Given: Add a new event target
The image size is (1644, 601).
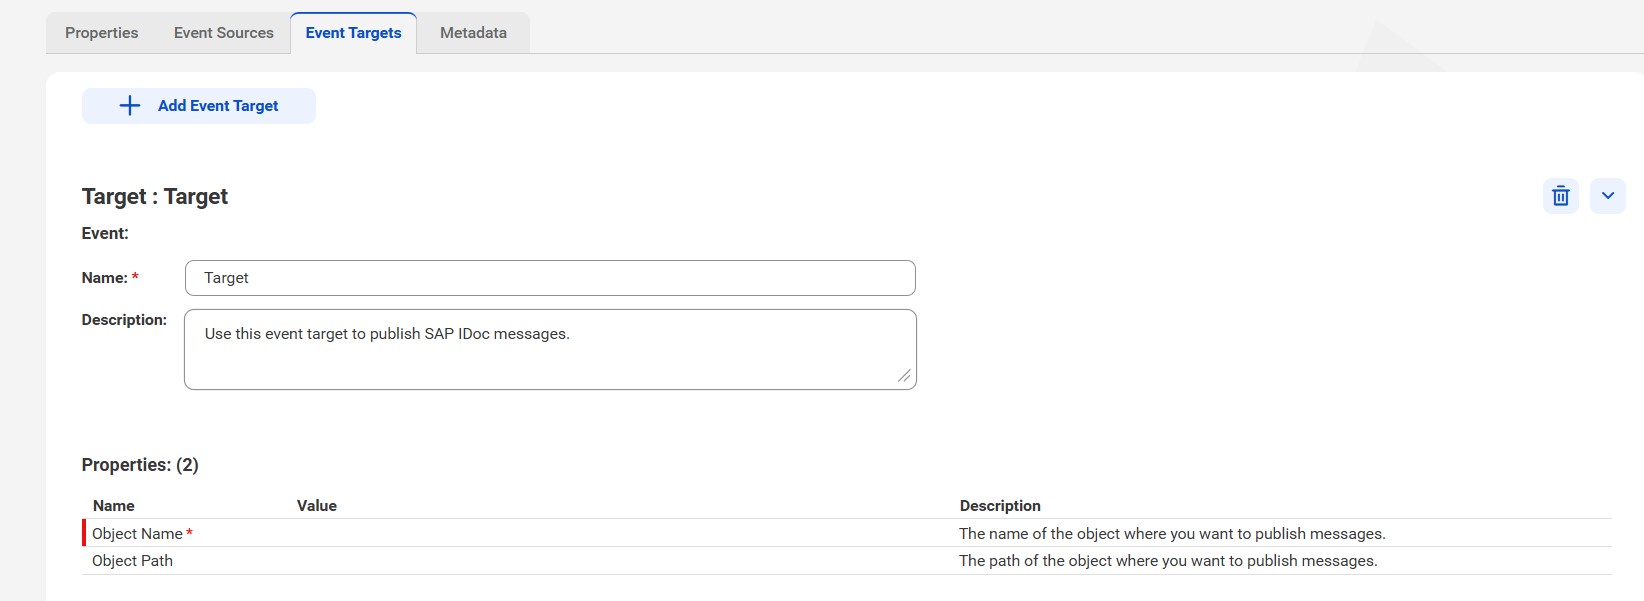Looking at the screenshot, I should tap(199, 106).
